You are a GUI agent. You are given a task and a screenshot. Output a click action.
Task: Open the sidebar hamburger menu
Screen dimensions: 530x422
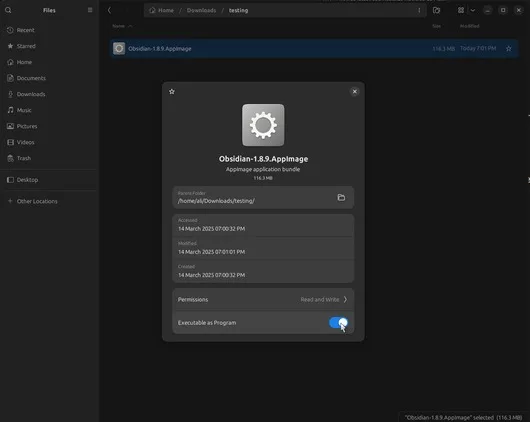point(90,10)
